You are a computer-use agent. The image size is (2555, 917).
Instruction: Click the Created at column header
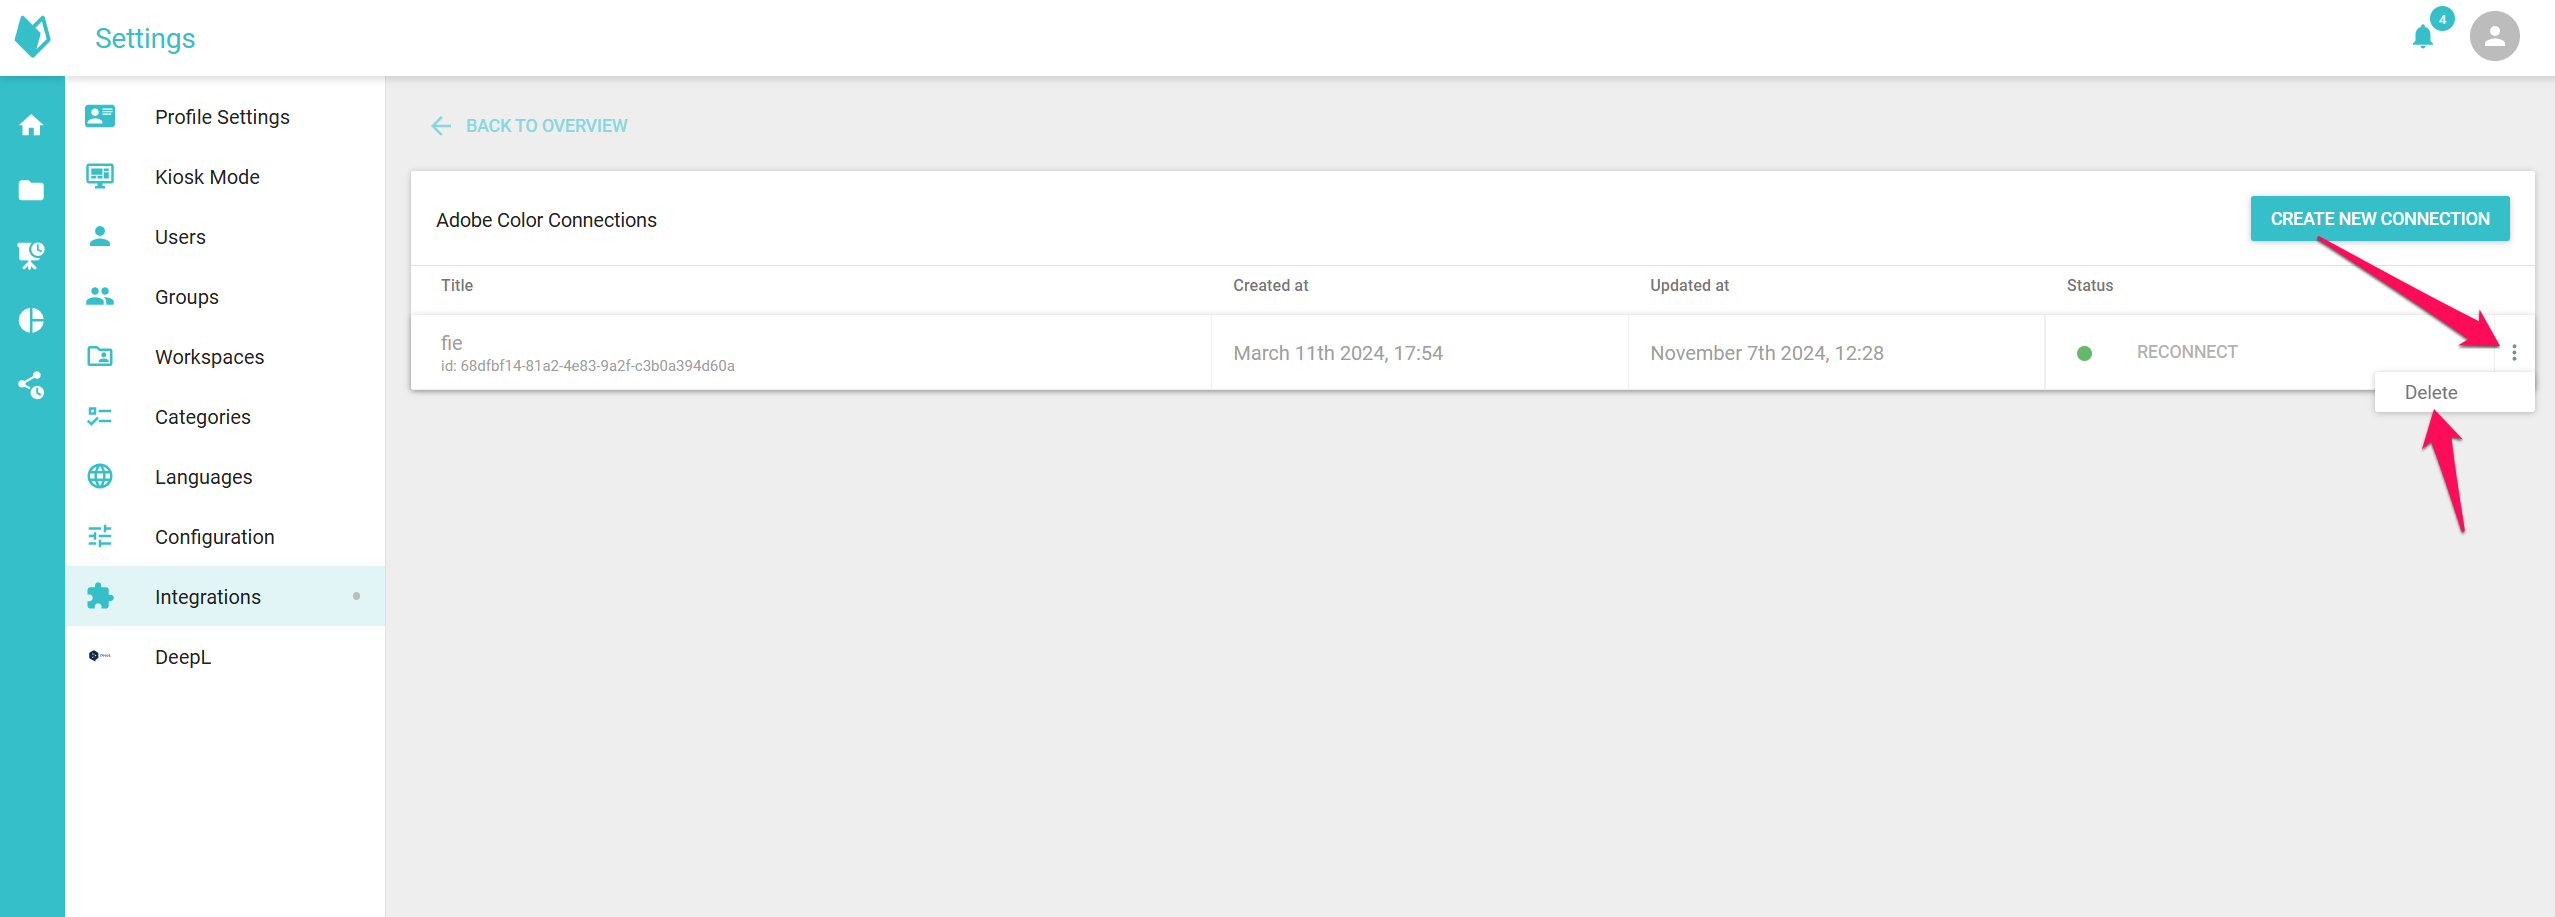[1270, 285]
